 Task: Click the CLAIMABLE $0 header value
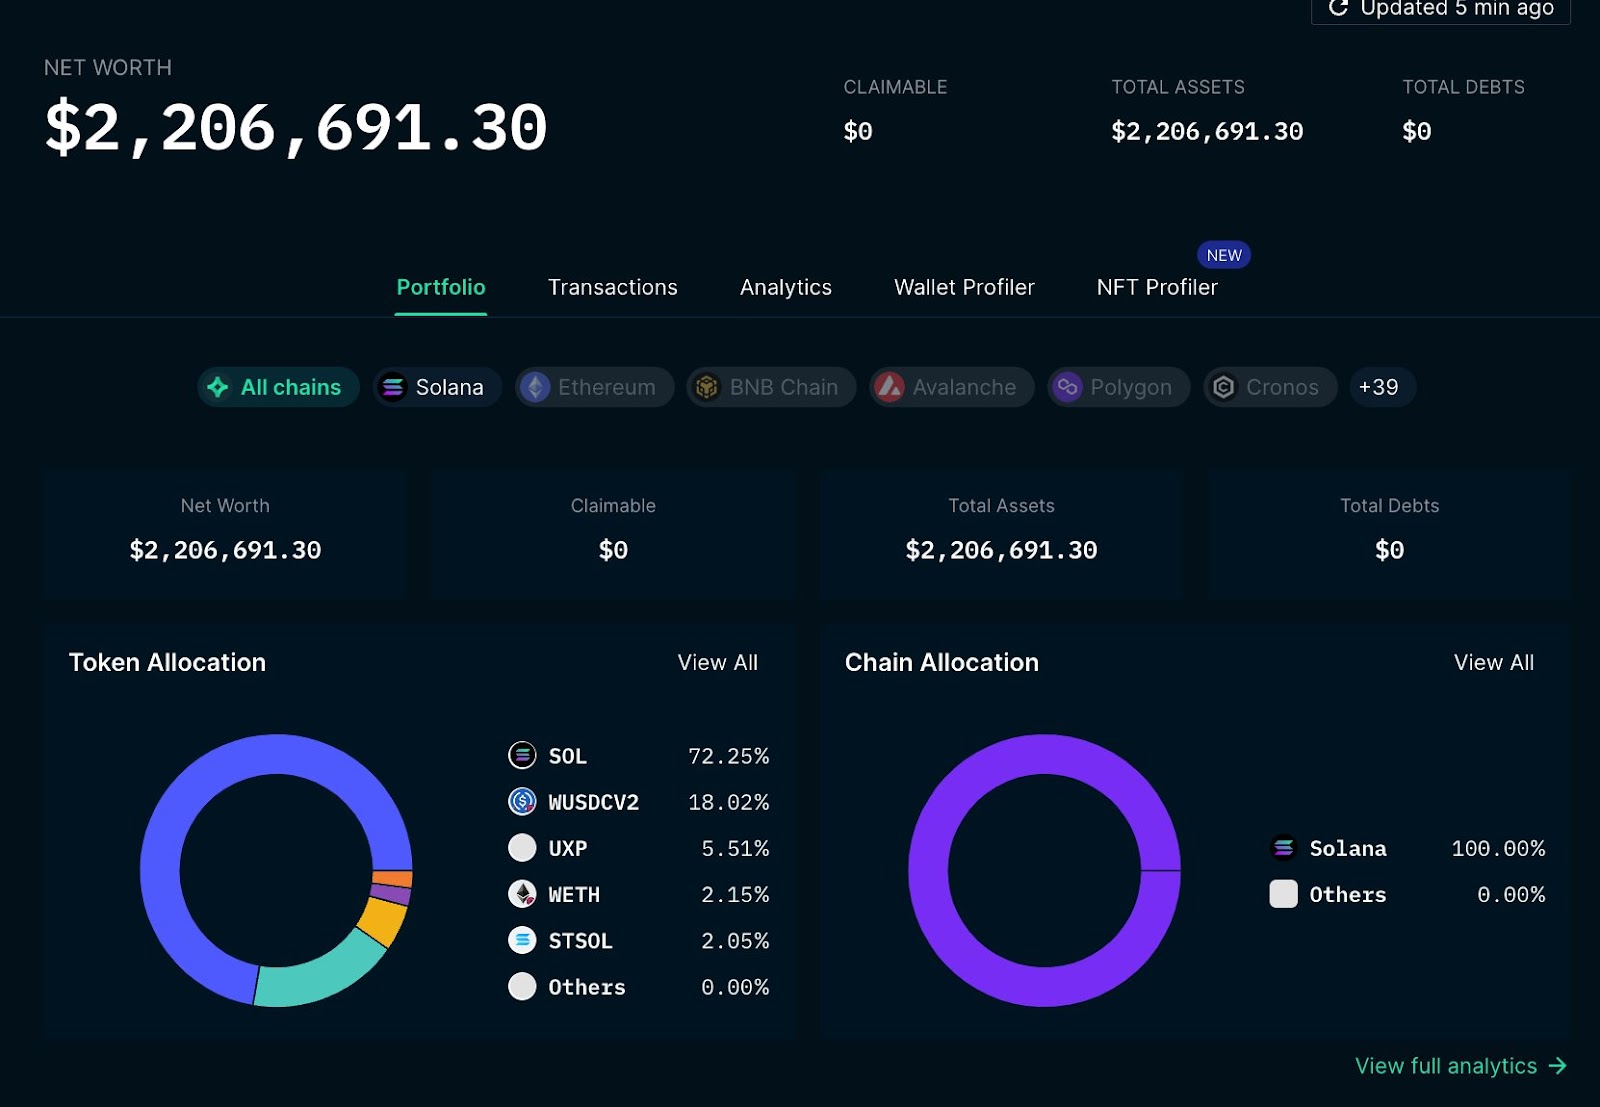858,131
